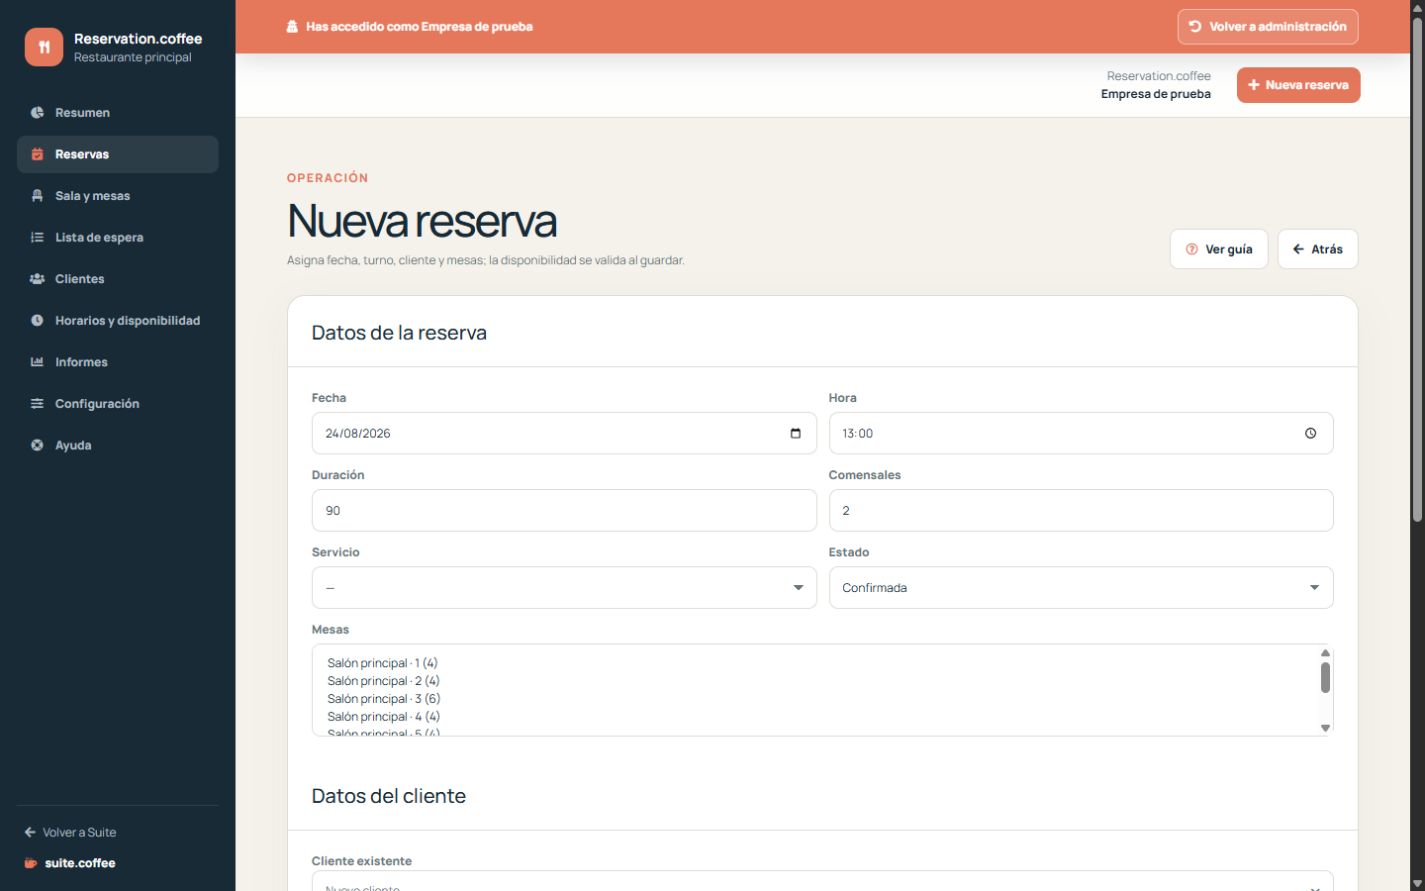Click the page vertical scrollbar thumb

click(1417, 268)
